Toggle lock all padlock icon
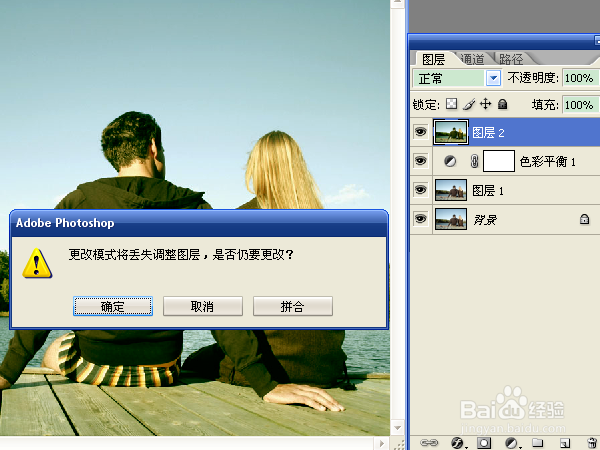600x450 pixels. pos(502,104)
